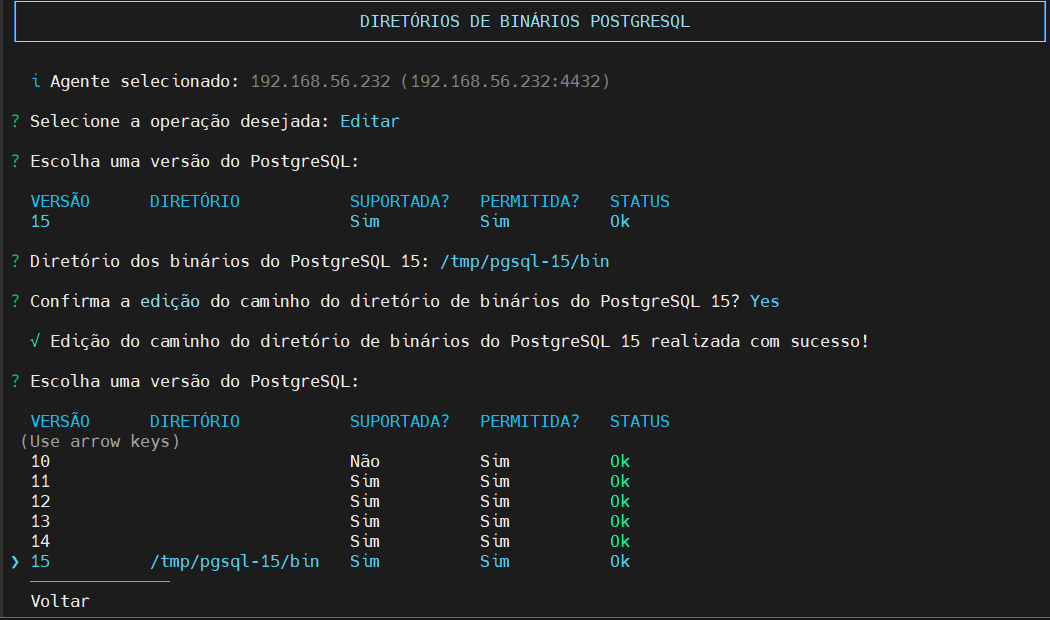Select PostgreSQL version 10 row
1050x620 pixels.
point(330,461)
